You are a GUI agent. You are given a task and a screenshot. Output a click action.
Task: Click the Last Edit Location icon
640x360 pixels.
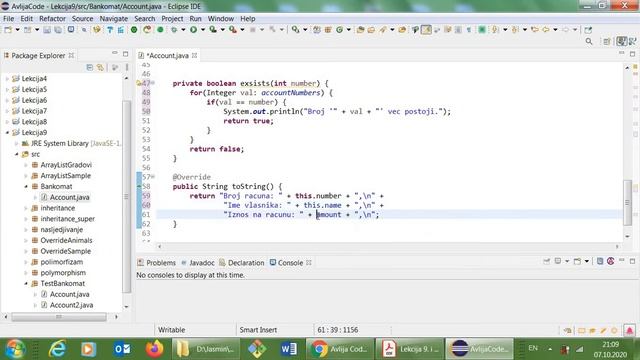click(535, 30)
